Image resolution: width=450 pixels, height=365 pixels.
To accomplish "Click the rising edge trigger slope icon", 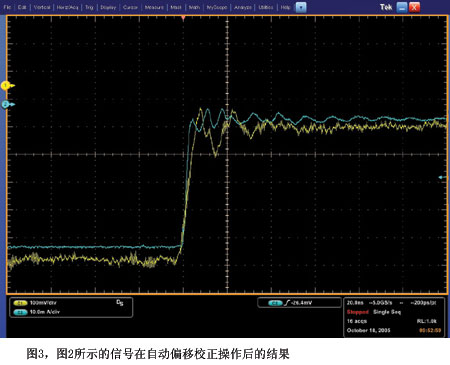I will (287, 303).
